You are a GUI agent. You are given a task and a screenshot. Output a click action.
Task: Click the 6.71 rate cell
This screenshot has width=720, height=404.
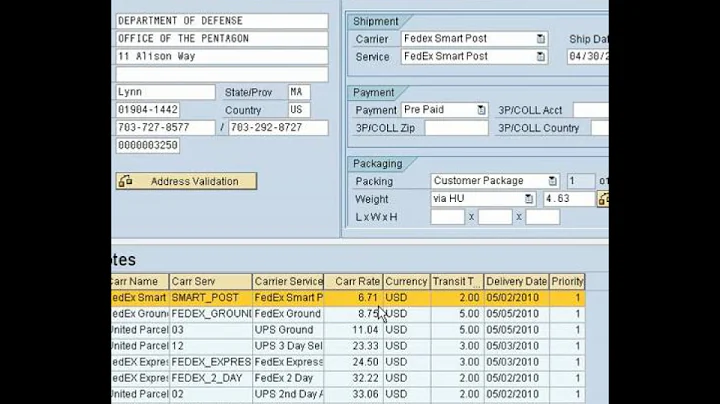(x=354, y=298)
